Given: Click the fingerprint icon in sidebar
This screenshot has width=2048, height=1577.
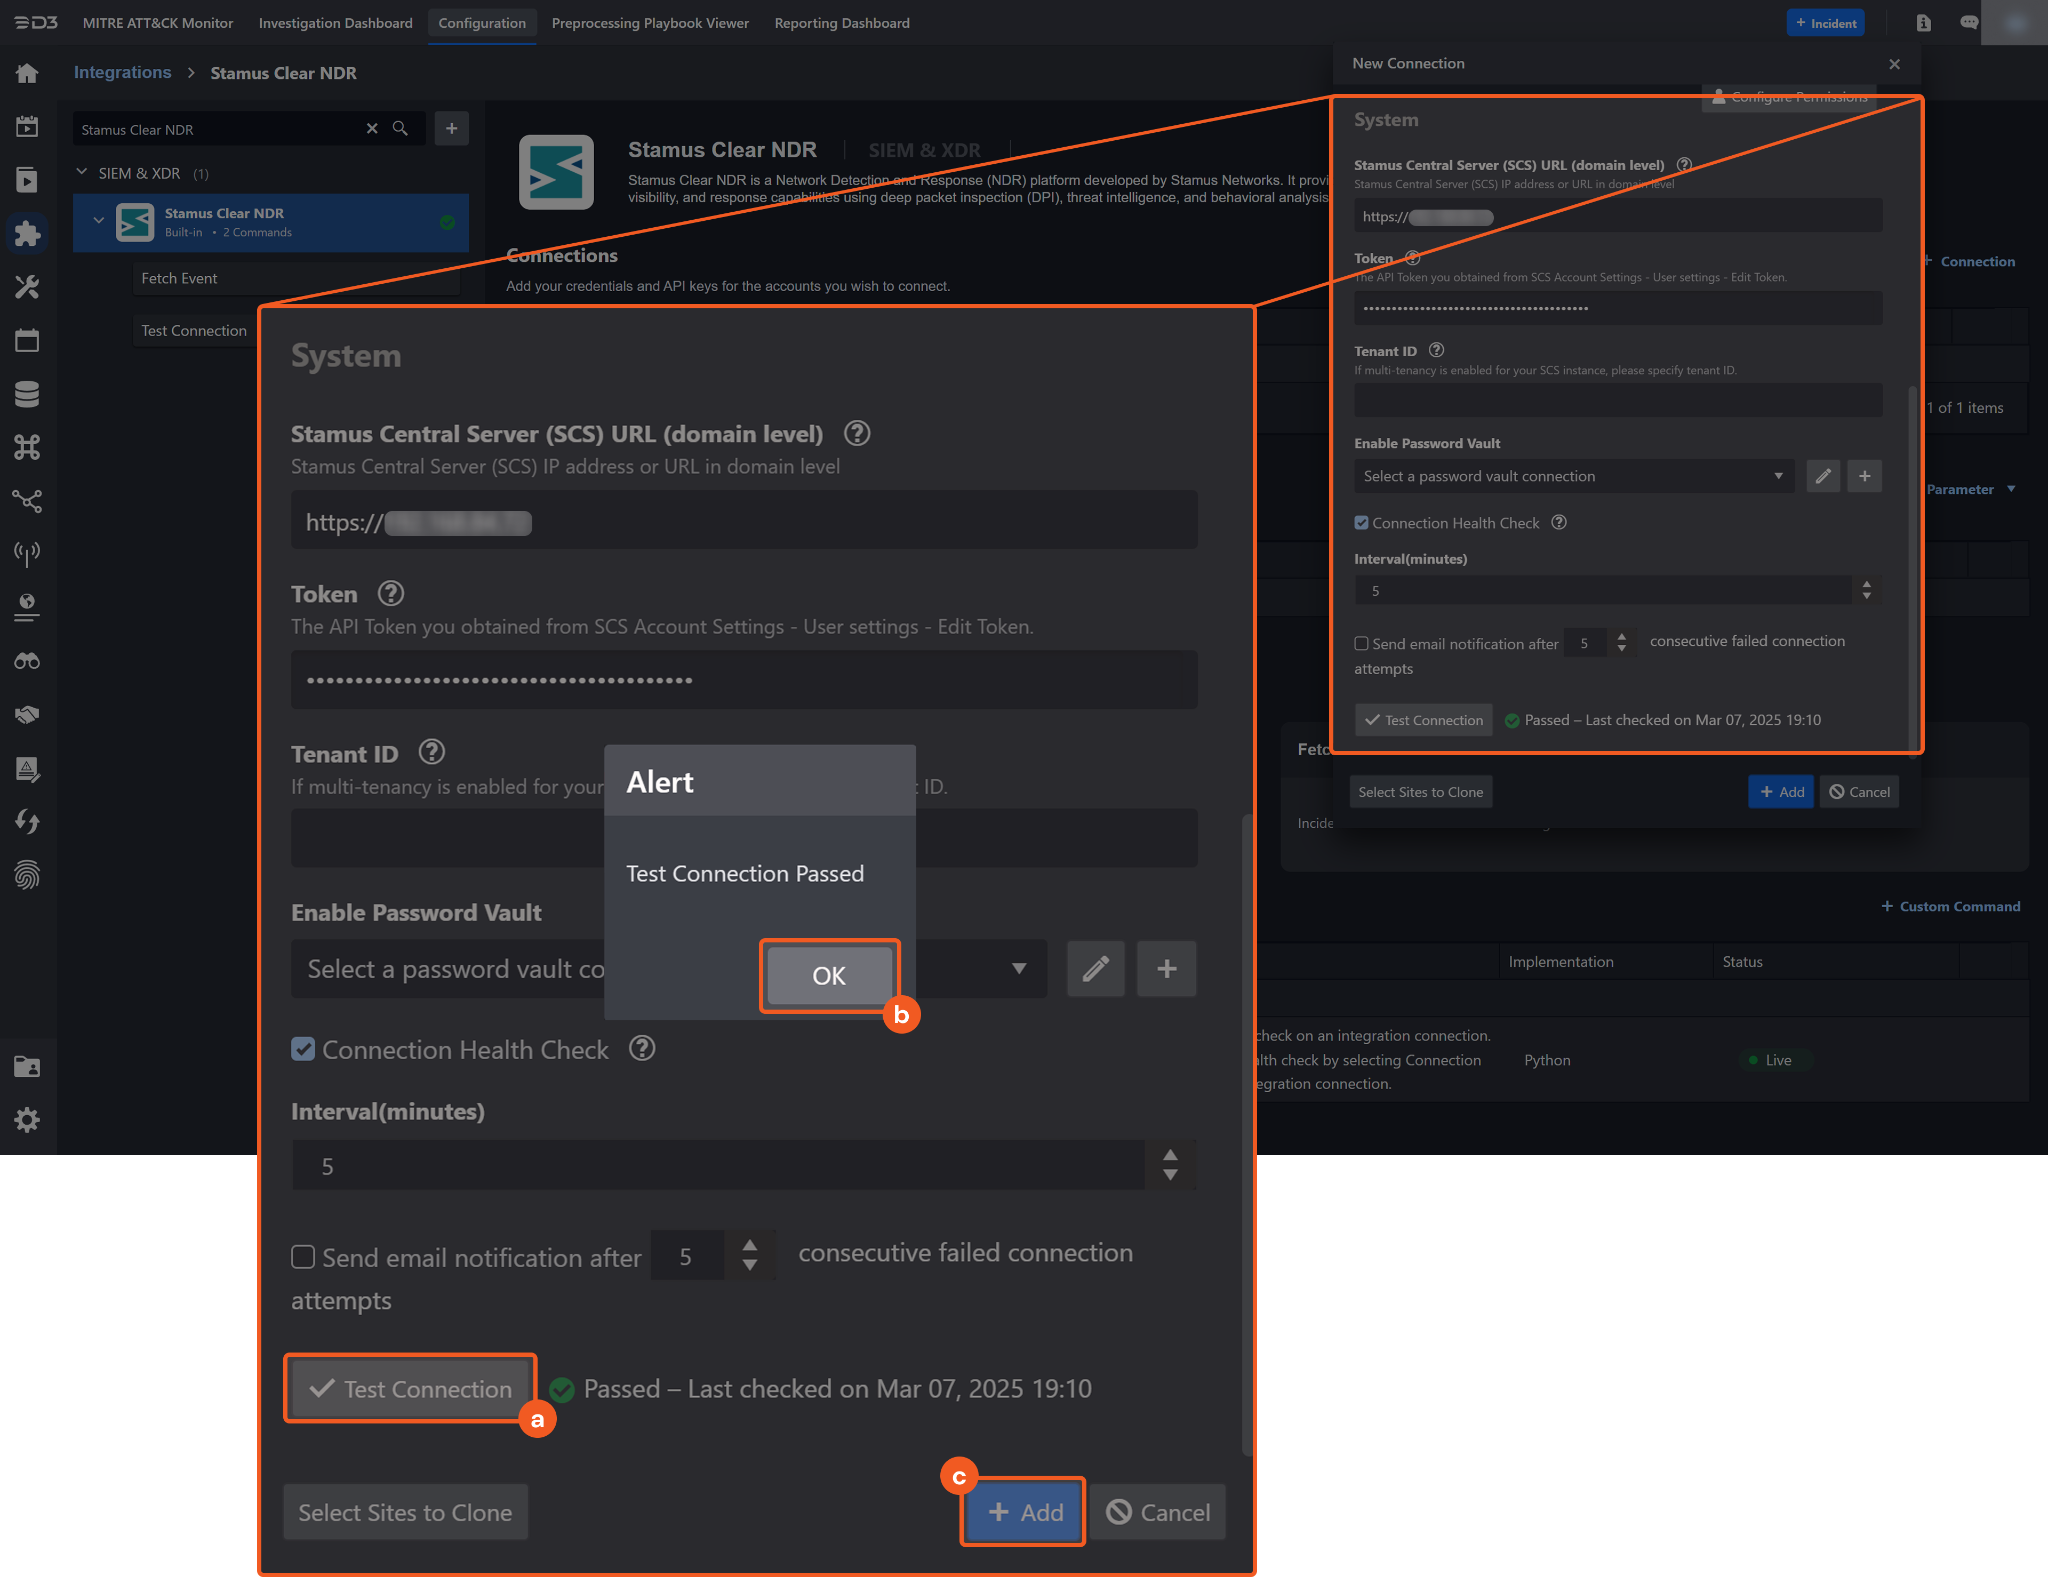Looking at the screenshot, I should click(x=27, y=876).
